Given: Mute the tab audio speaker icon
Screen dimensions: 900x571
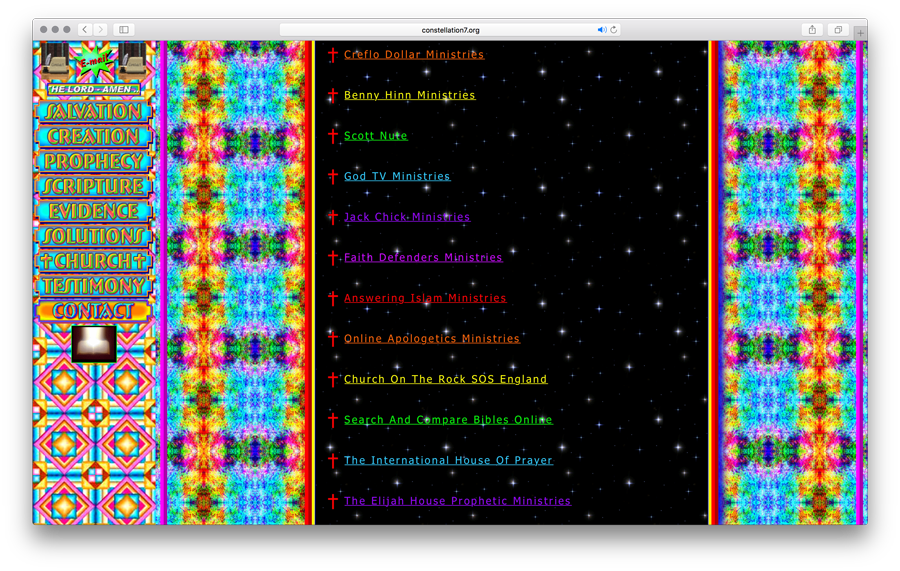Looking at the screenshot, I should 602,30.
